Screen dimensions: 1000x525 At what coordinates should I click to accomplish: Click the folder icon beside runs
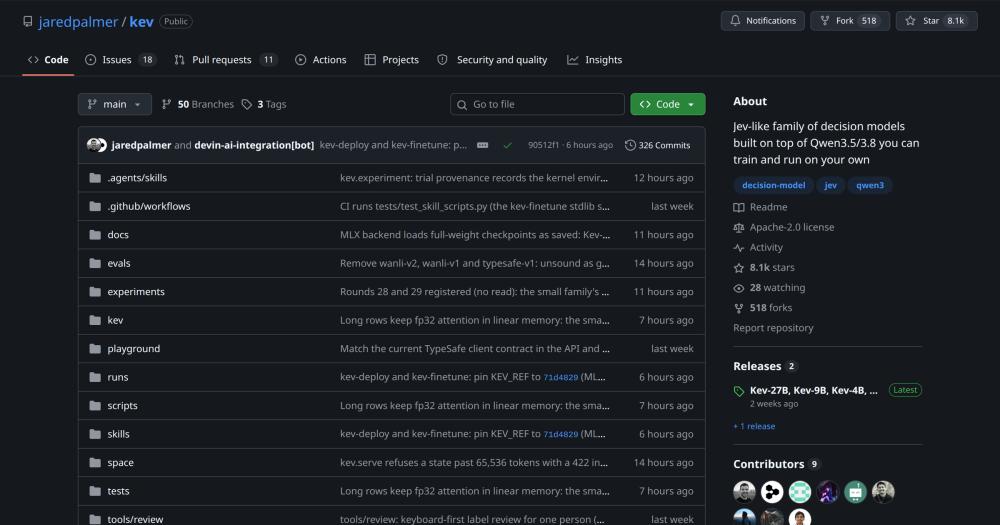95,377
